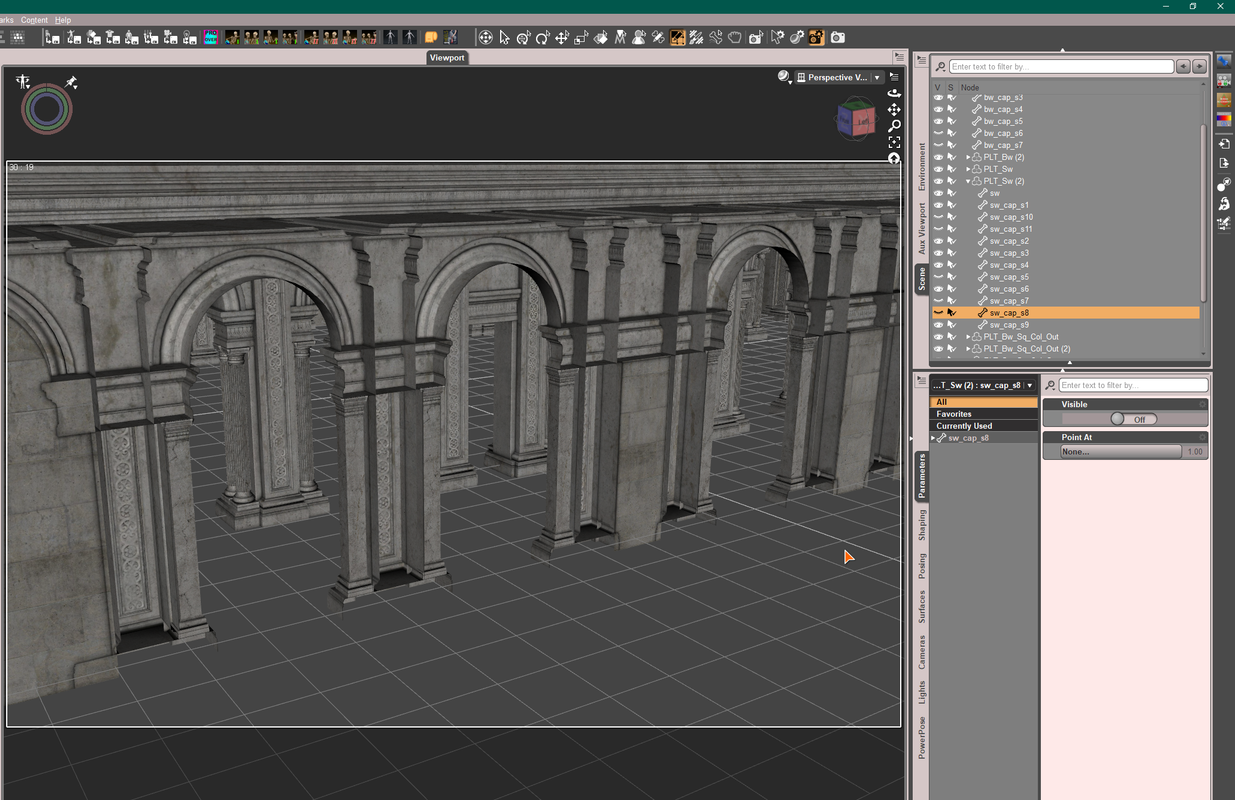
Task: Click the frame-selection icon in viewport controls
Action: (x=894, y=142)
